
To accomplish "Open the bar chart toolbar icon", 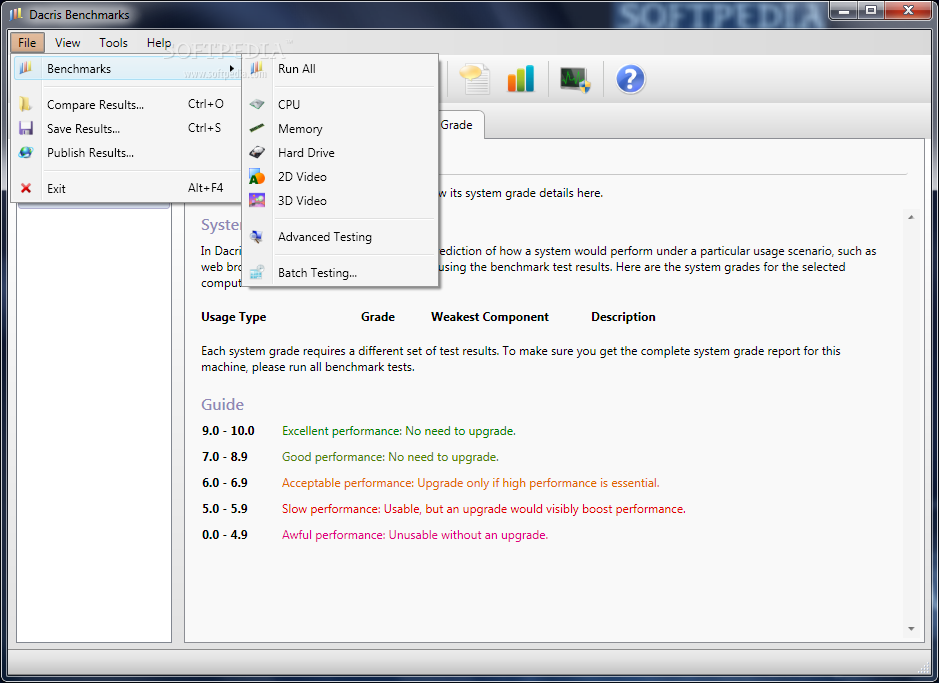I will coord(520,78).
